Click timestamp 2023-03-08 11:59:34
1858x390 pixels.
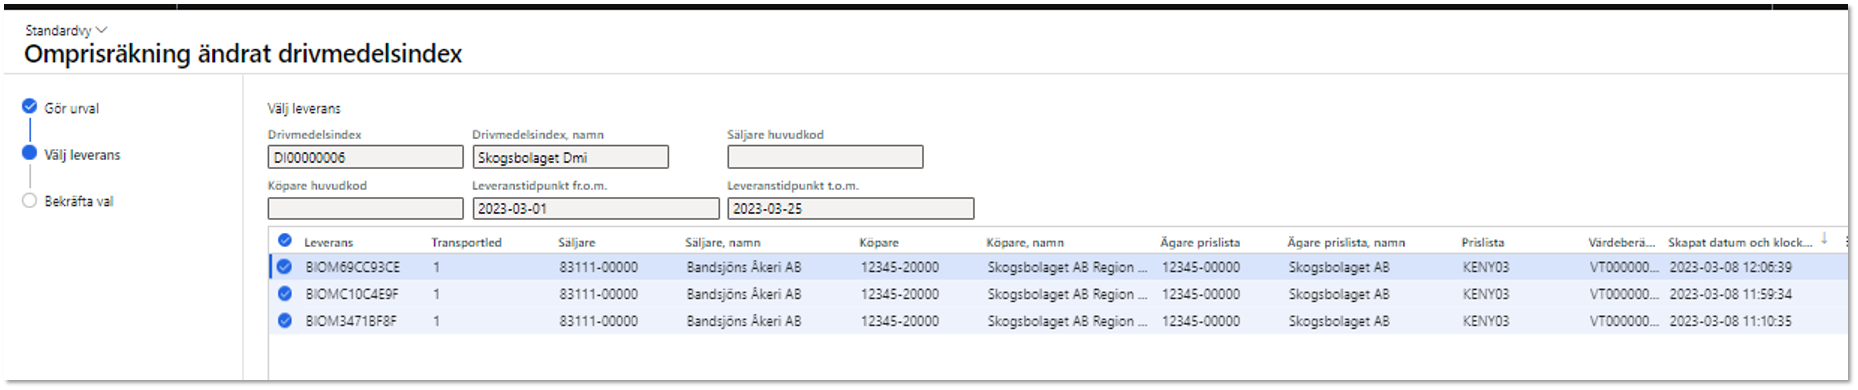[x=1731, y=294]
